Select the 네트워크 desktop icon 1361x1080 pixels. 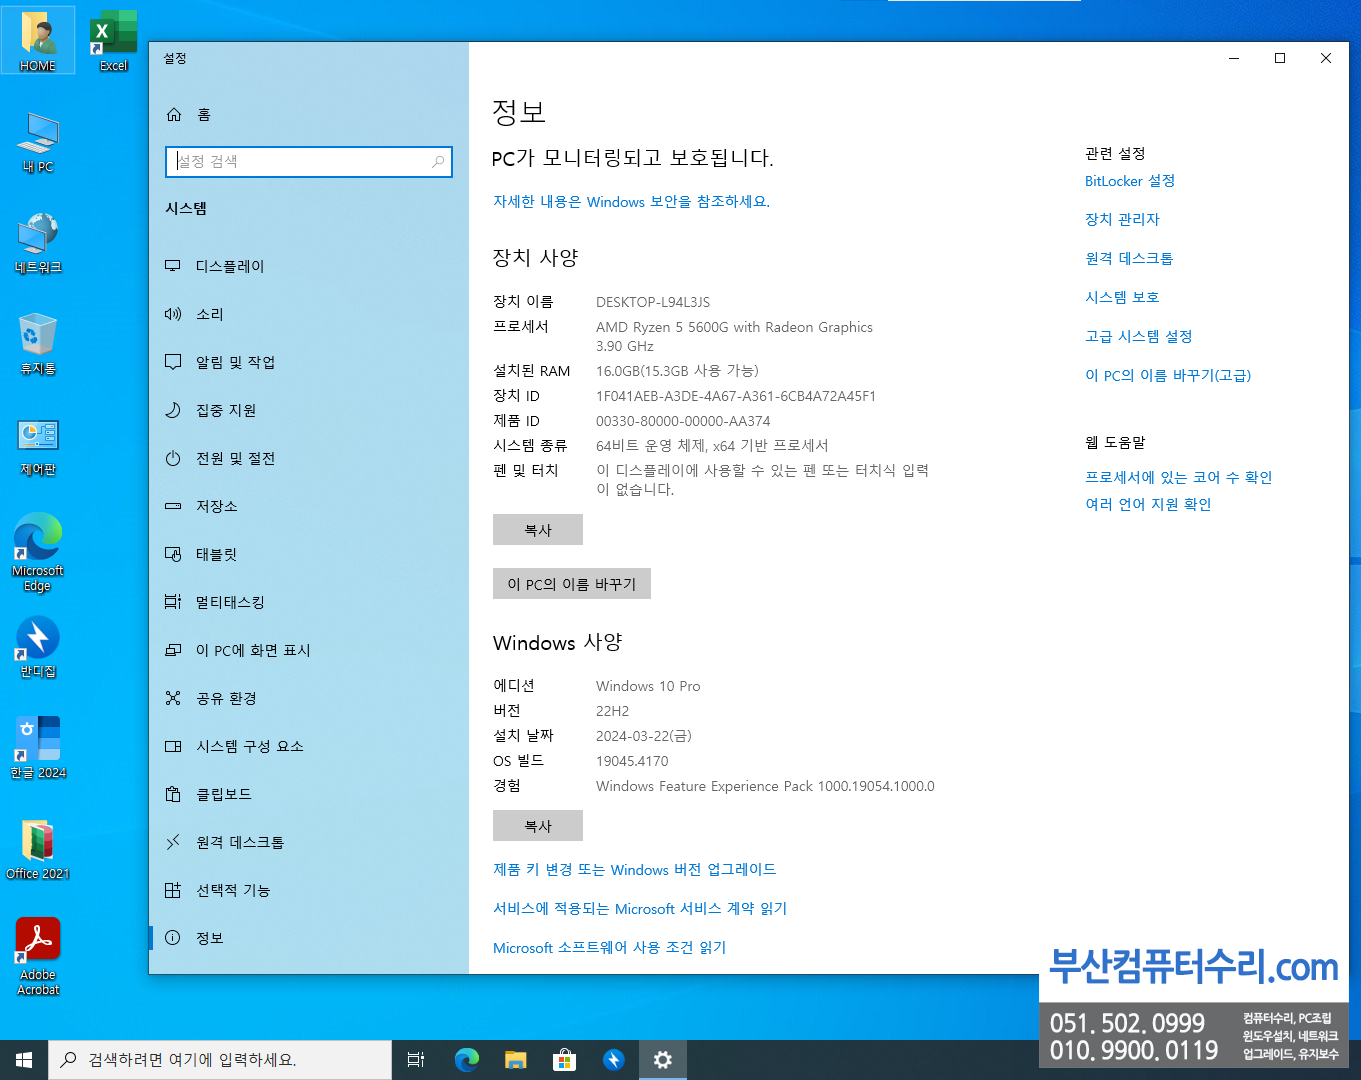[x=38, y=243]
